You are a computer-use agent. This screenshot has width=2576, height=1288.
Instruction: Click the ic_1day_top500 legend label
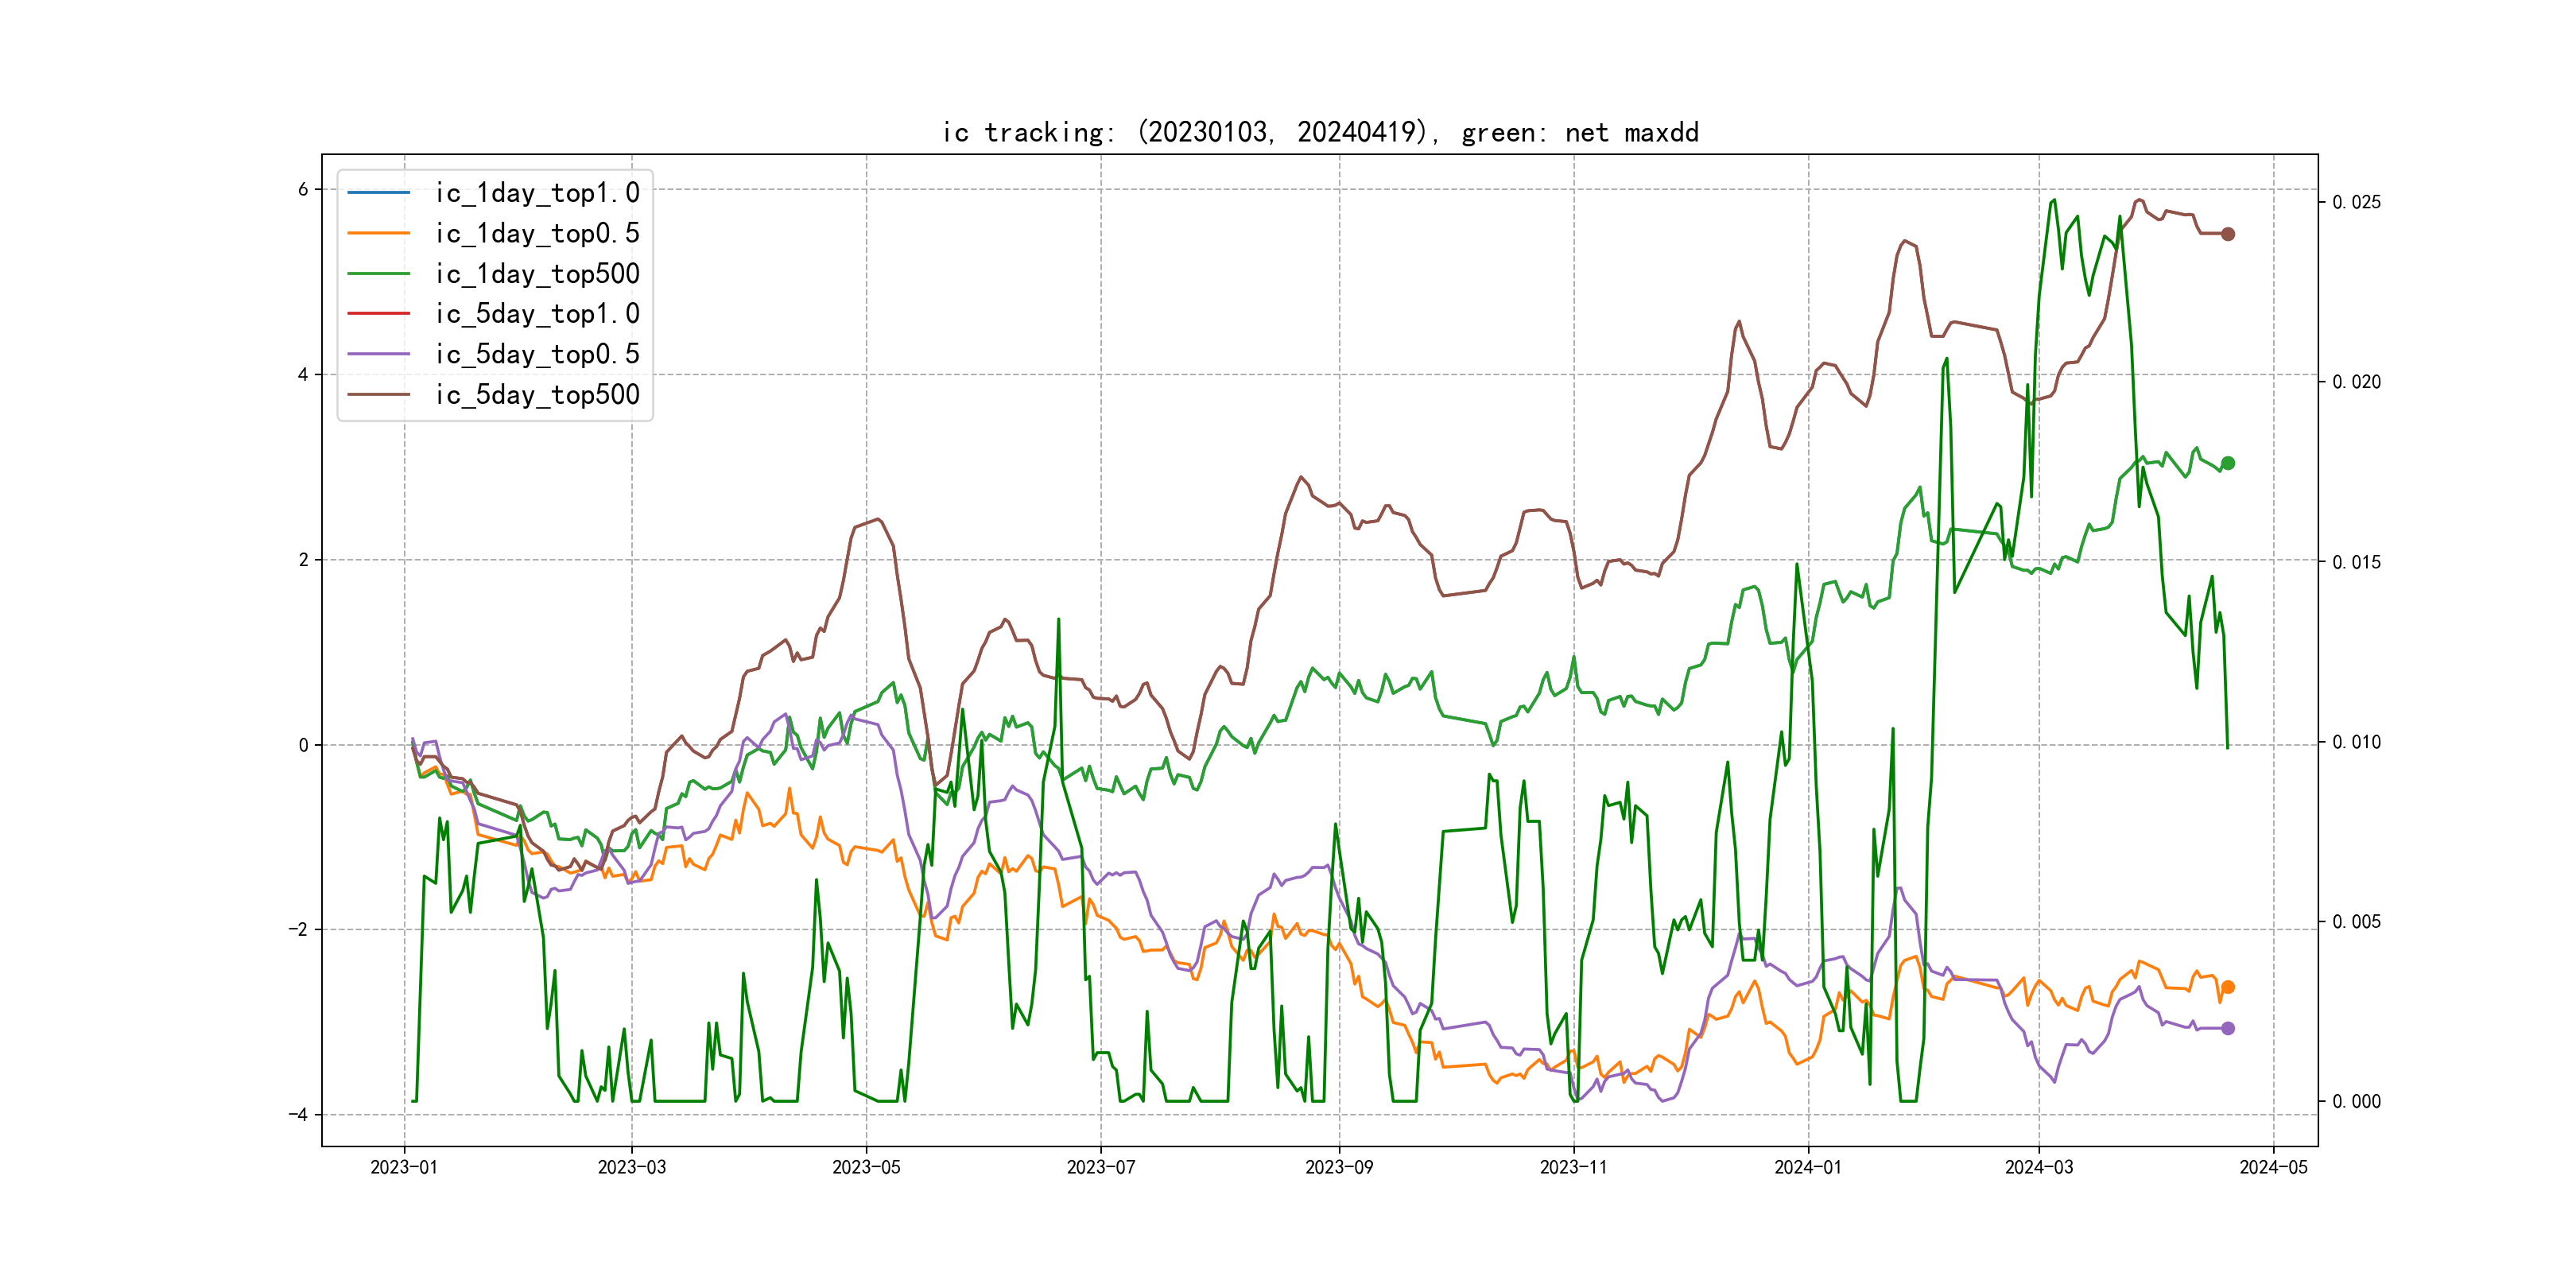pyautogui.click(x=537, y=273)
